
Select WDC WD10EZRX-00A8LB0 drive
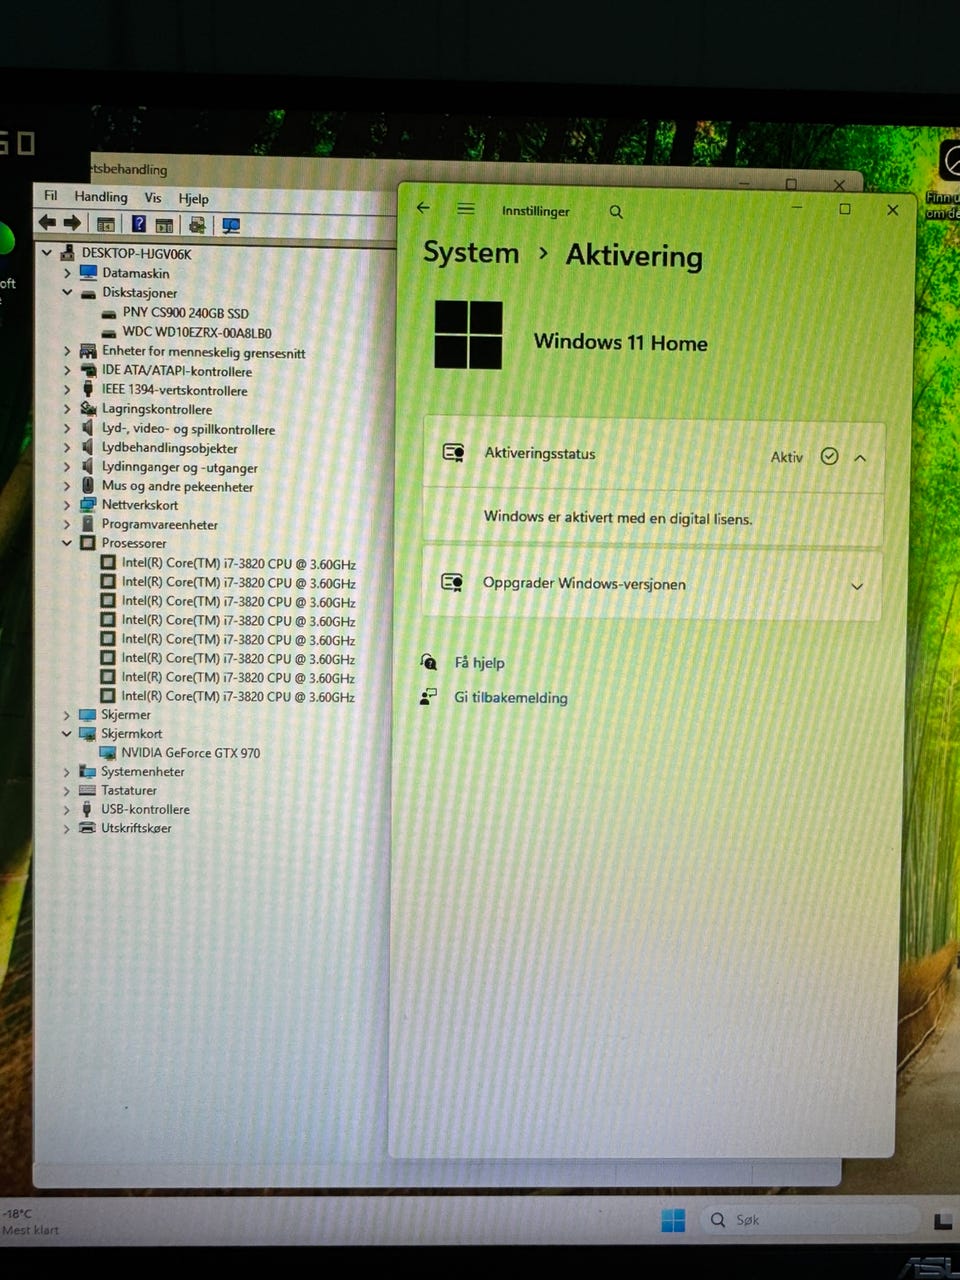(197, 332)
